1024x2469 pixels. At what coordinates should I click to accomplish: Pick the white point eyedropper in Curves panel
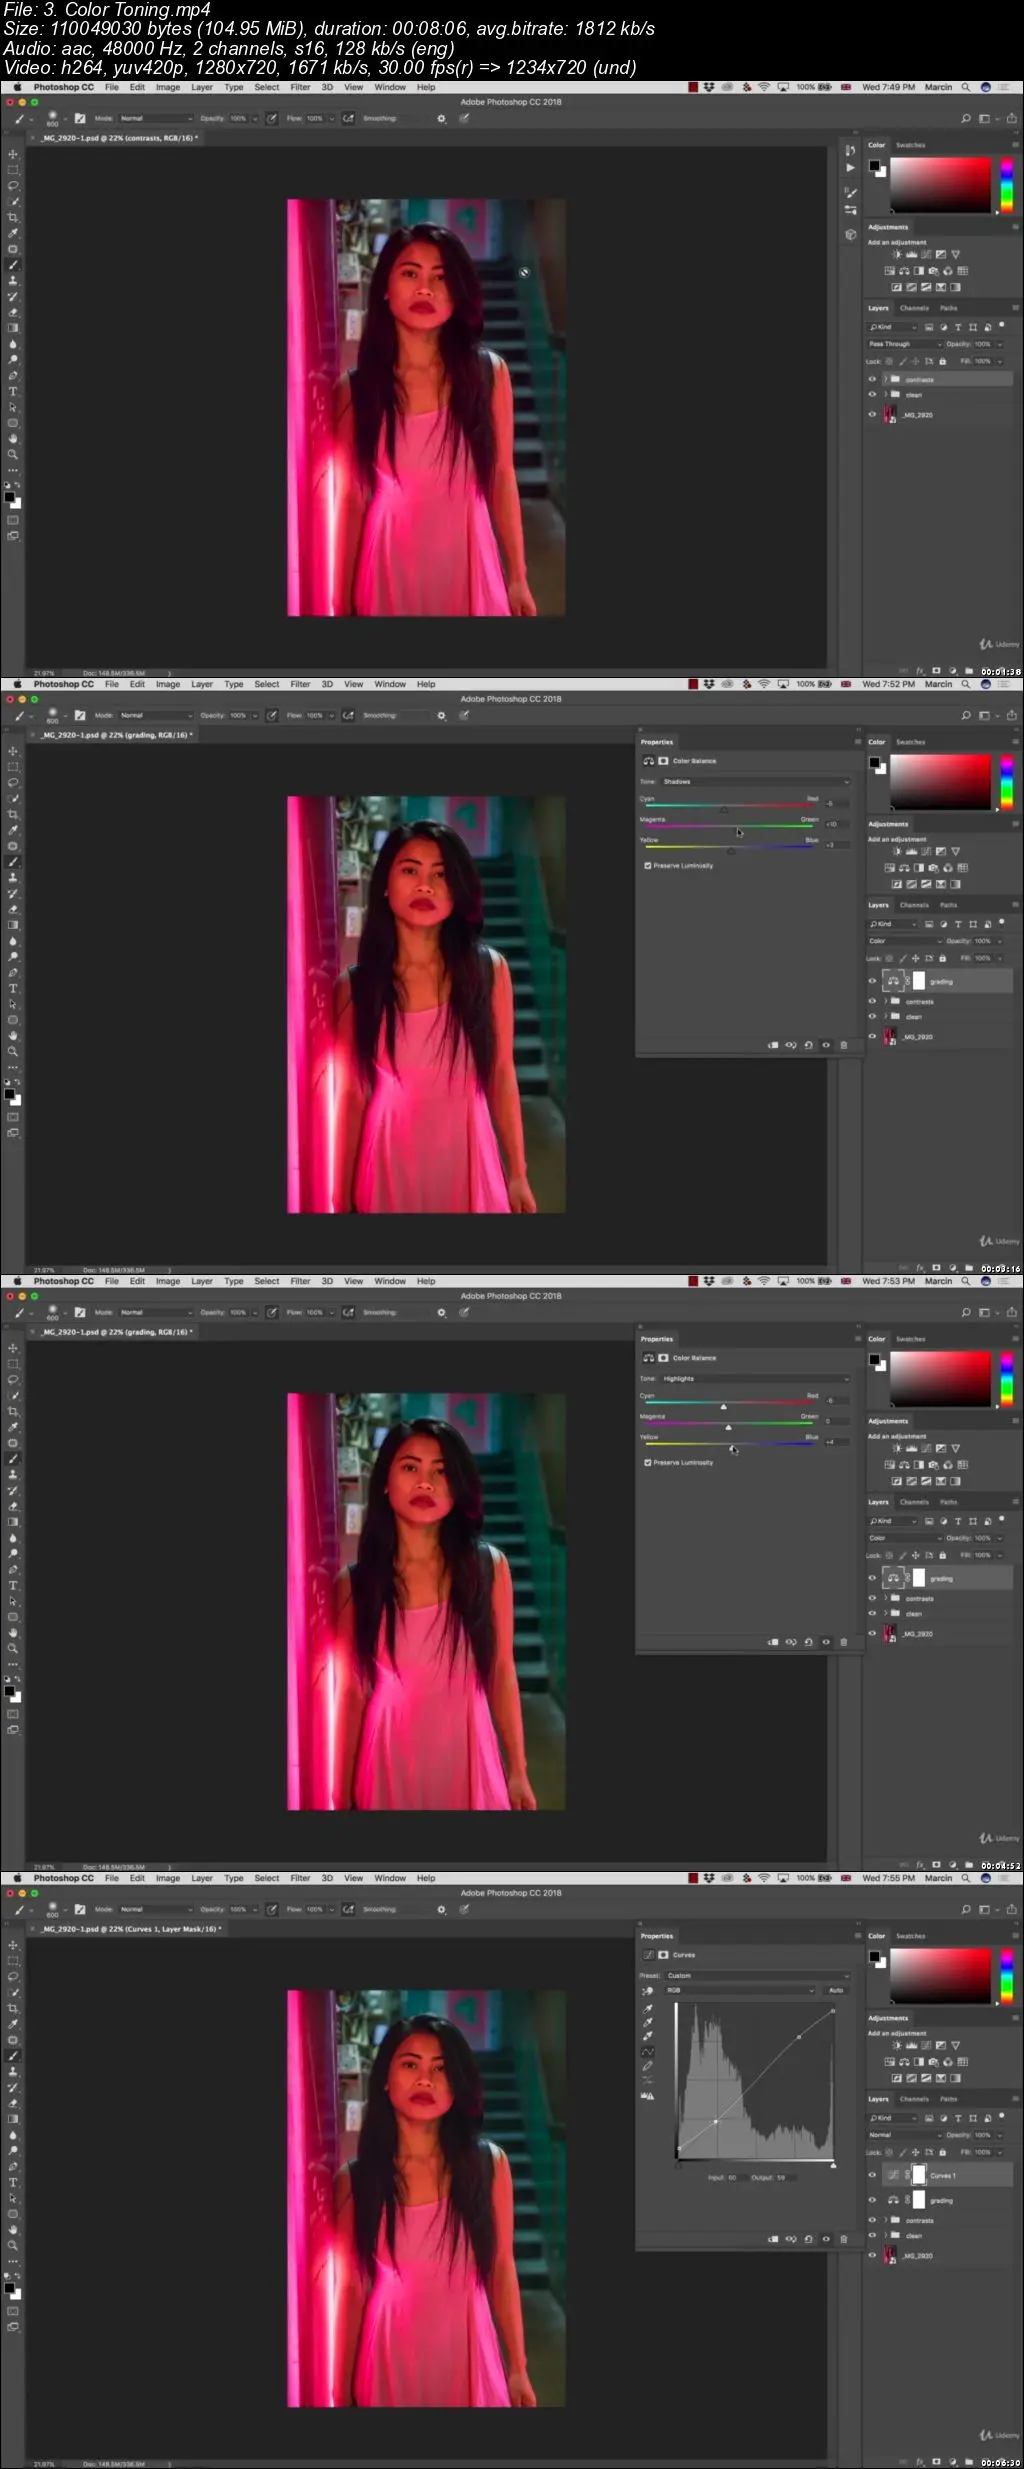click(x=647, y=2036)
